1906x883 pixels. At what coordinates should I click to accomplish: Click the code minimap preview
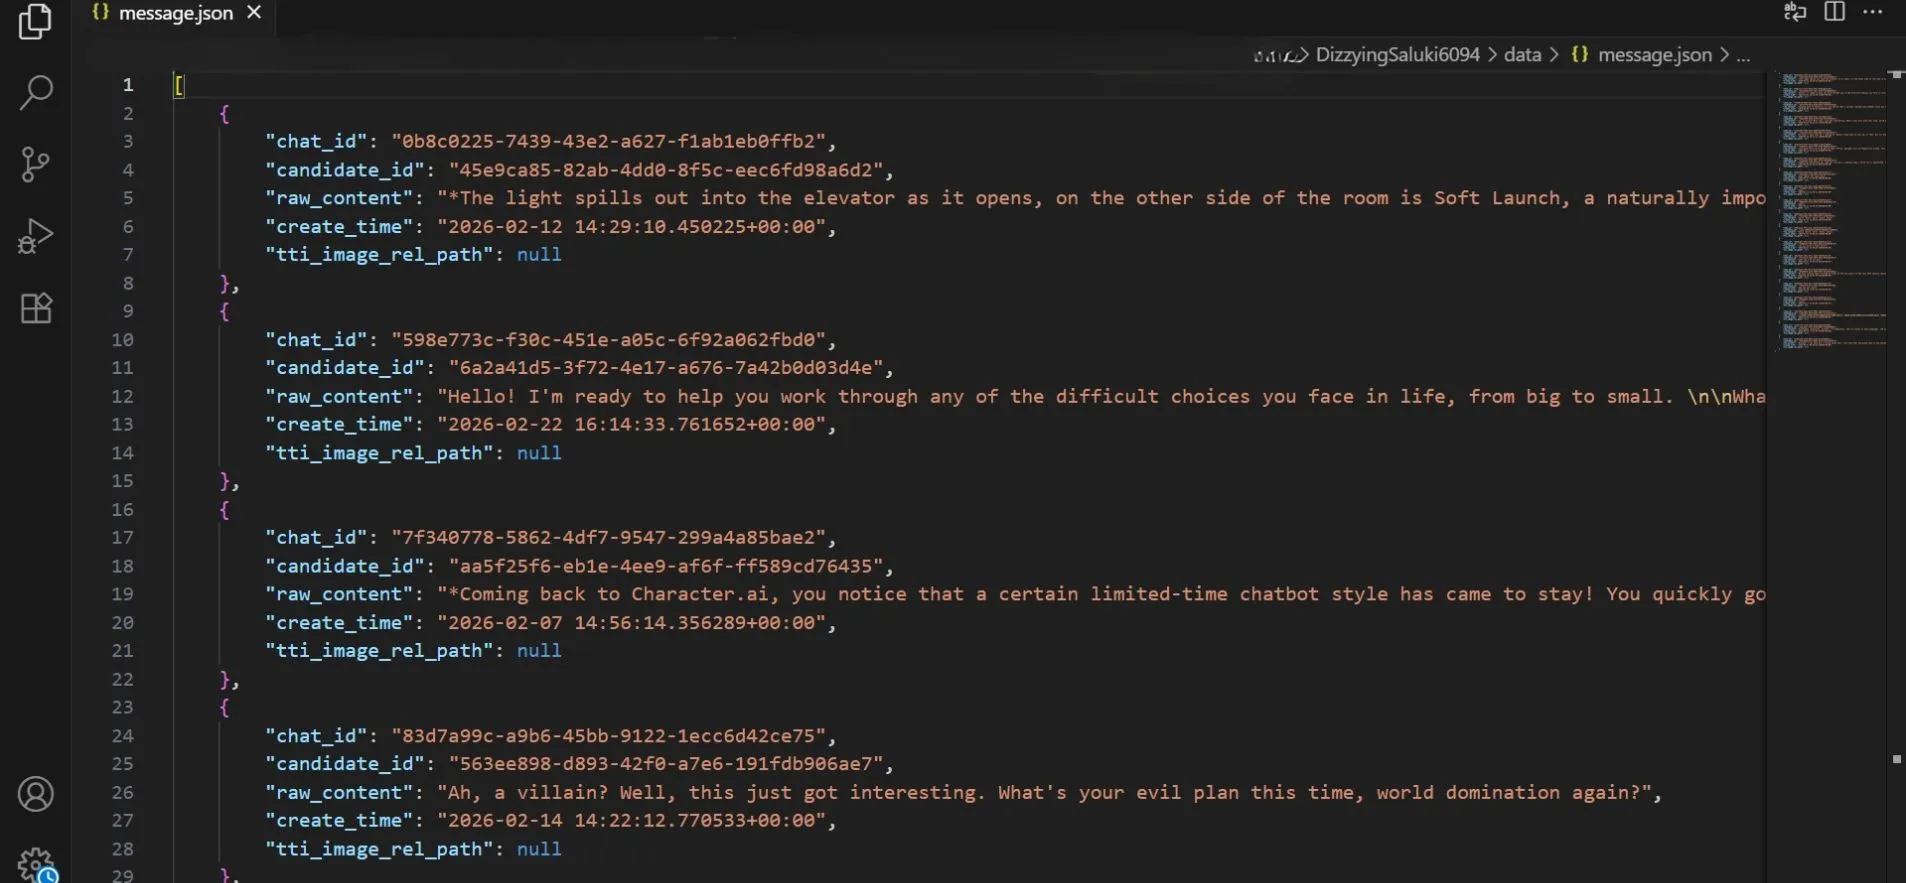pyautogui.click(x=1832, y=211)
